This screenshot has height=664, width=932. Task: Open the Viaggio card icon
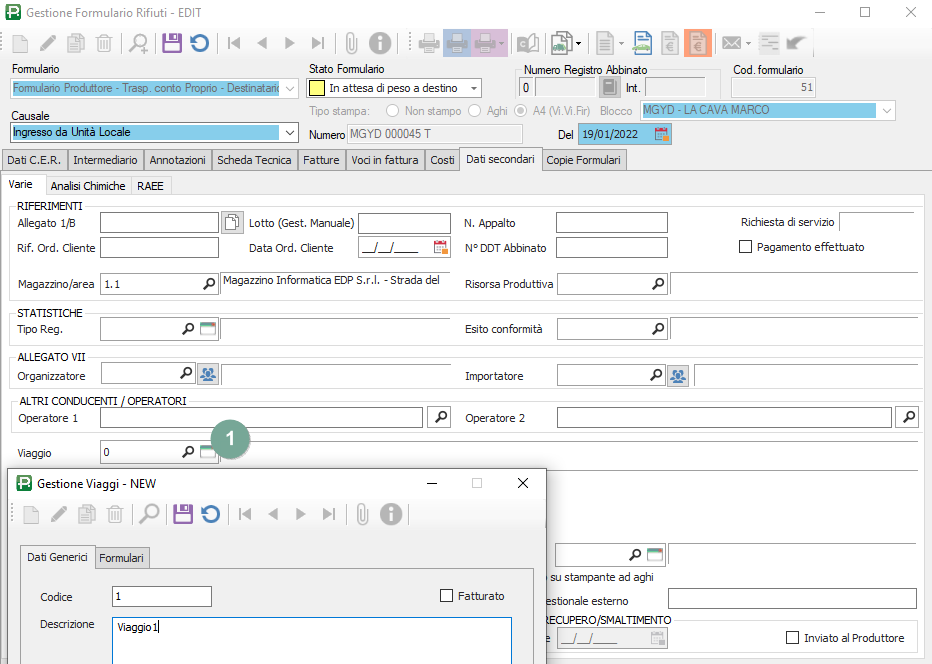coord(208,453)
